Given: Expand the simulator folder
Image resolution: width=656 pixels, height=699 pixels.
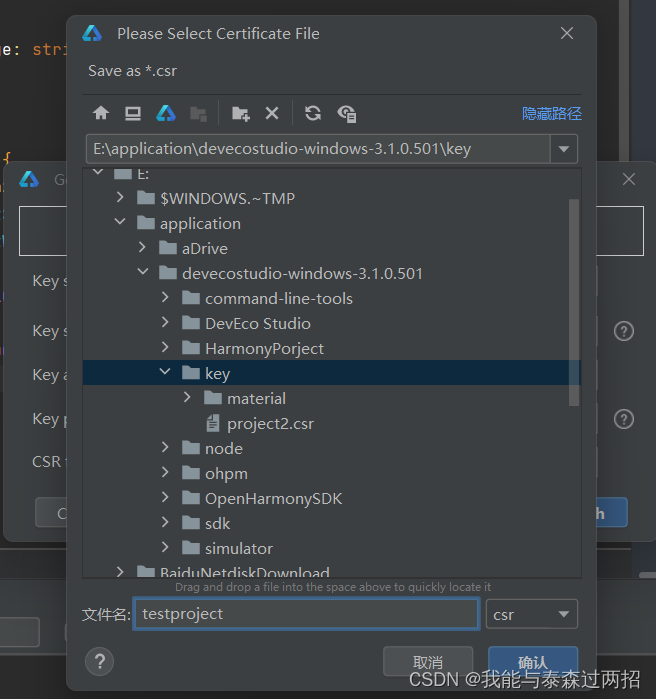Looking at the screenshot, I should pos(165,547).
